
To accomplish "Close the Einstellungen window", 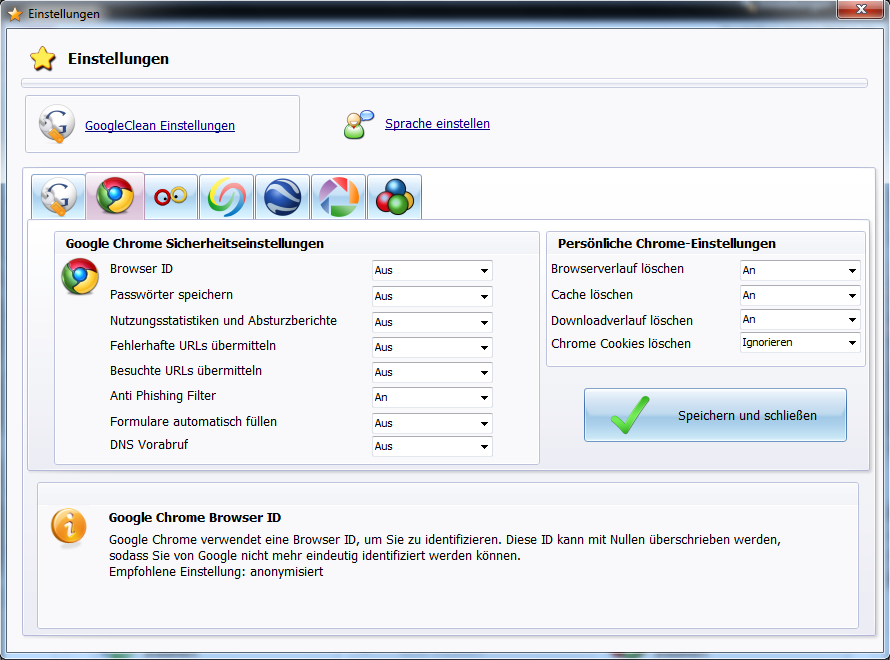I will [x=860, y=9].
